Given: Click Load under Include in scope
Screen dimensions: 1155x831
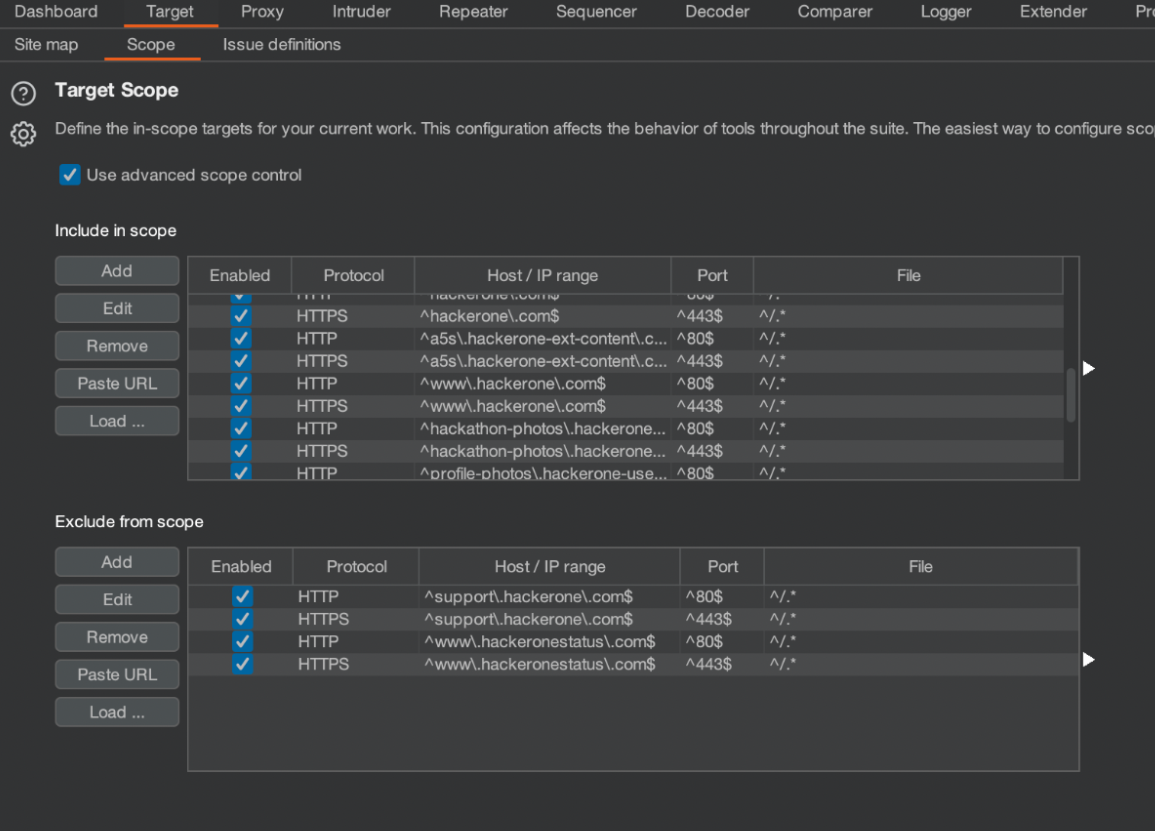Looking at the screenshot, I should (117, 421).
